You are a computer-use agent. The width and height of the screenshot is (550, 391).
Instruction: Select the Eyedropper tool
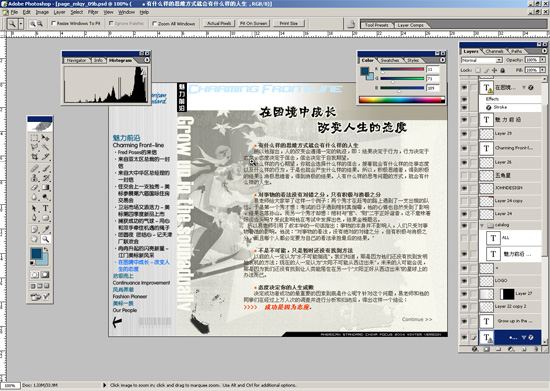46,230
